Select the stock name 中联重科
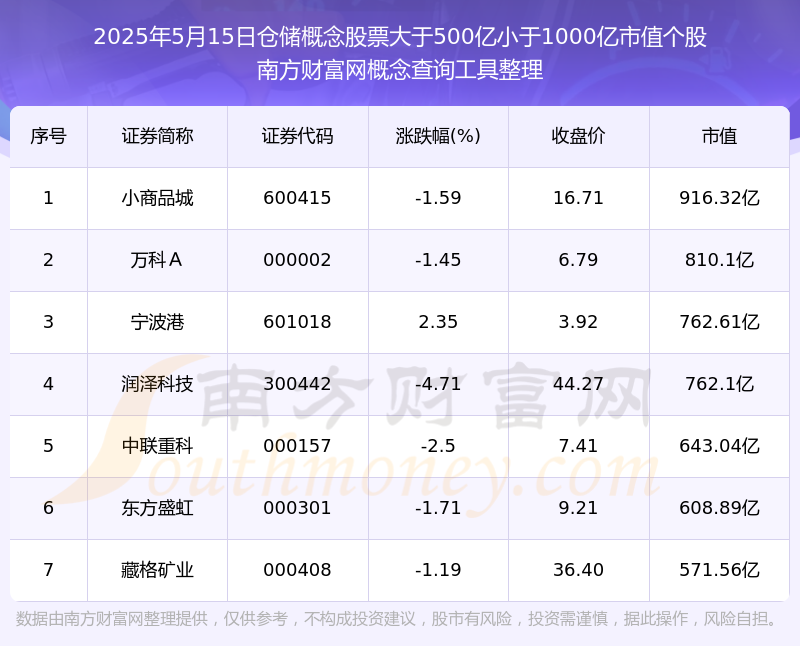Screen dimensions: 800x646 coord(157,446)
